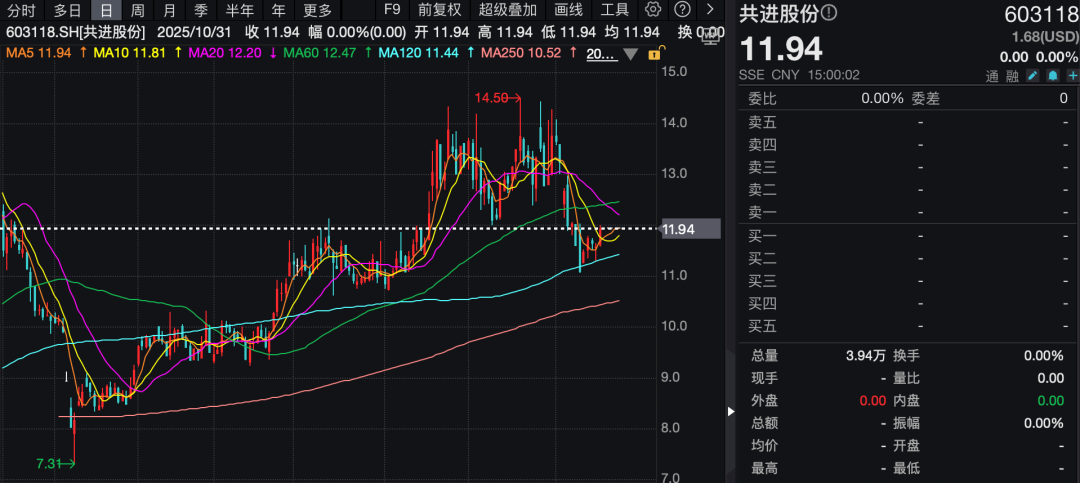Image resolution: width=1080 pixels, height=483 pixels.
Task: Click the 融 margin trading tag
Action: point(1012,77)
